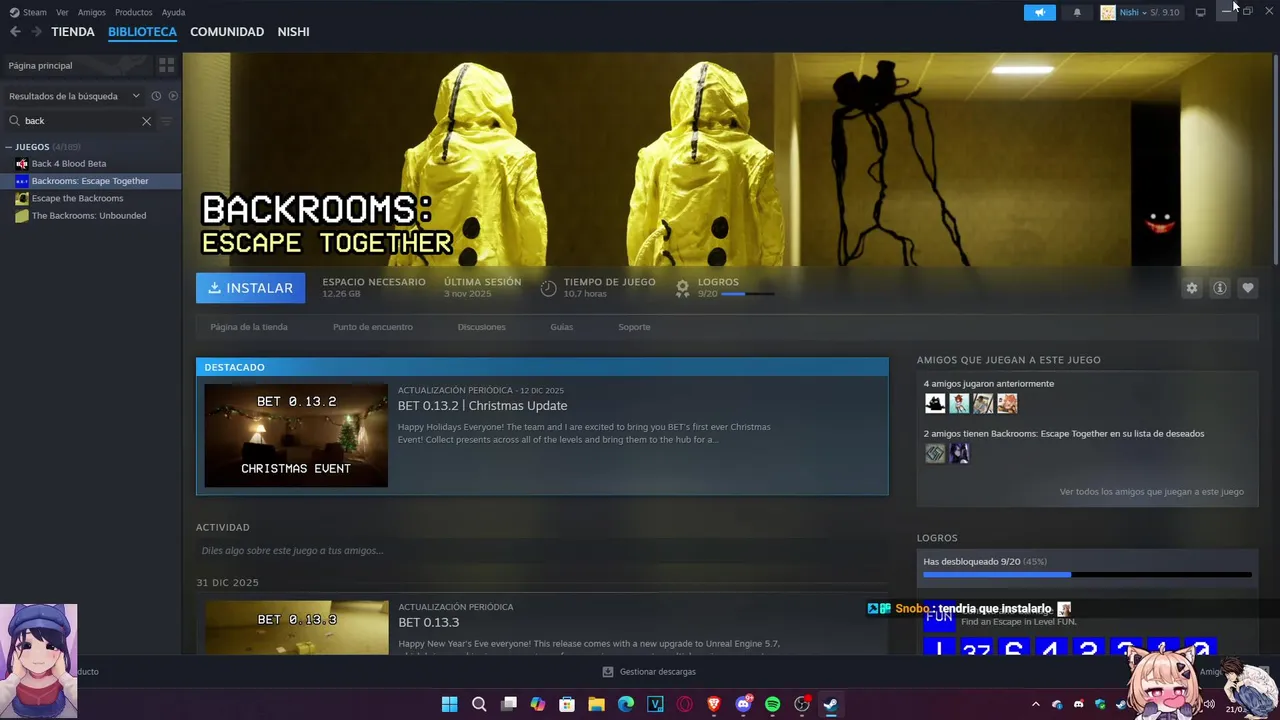Open advanced filters icon beside search
The image size is (1280, 720).
[x=166, y=121]
